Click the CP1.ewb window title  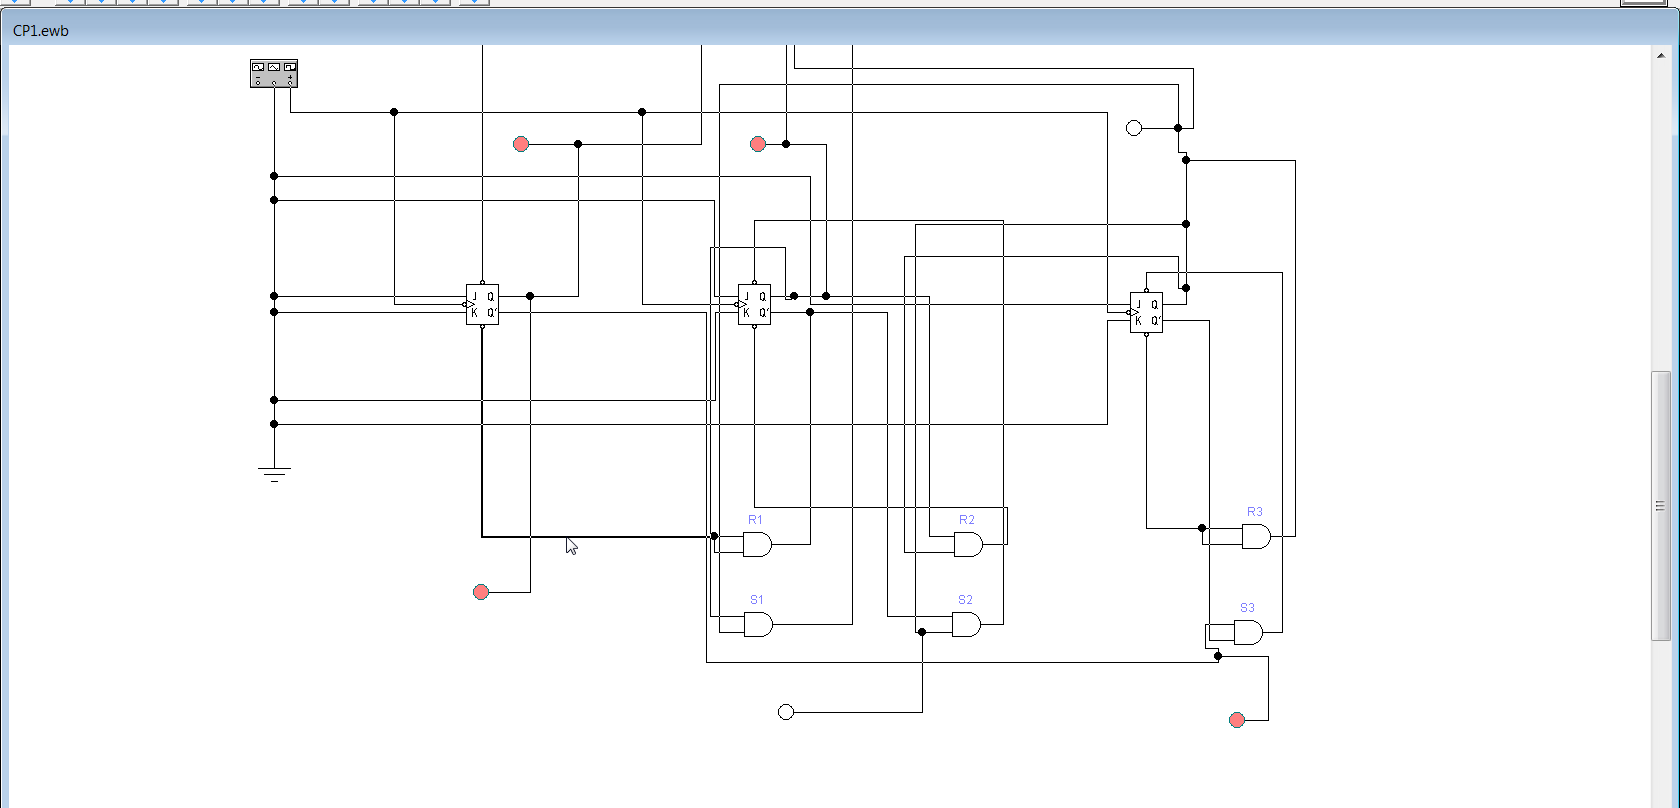[x=41, y=31]
